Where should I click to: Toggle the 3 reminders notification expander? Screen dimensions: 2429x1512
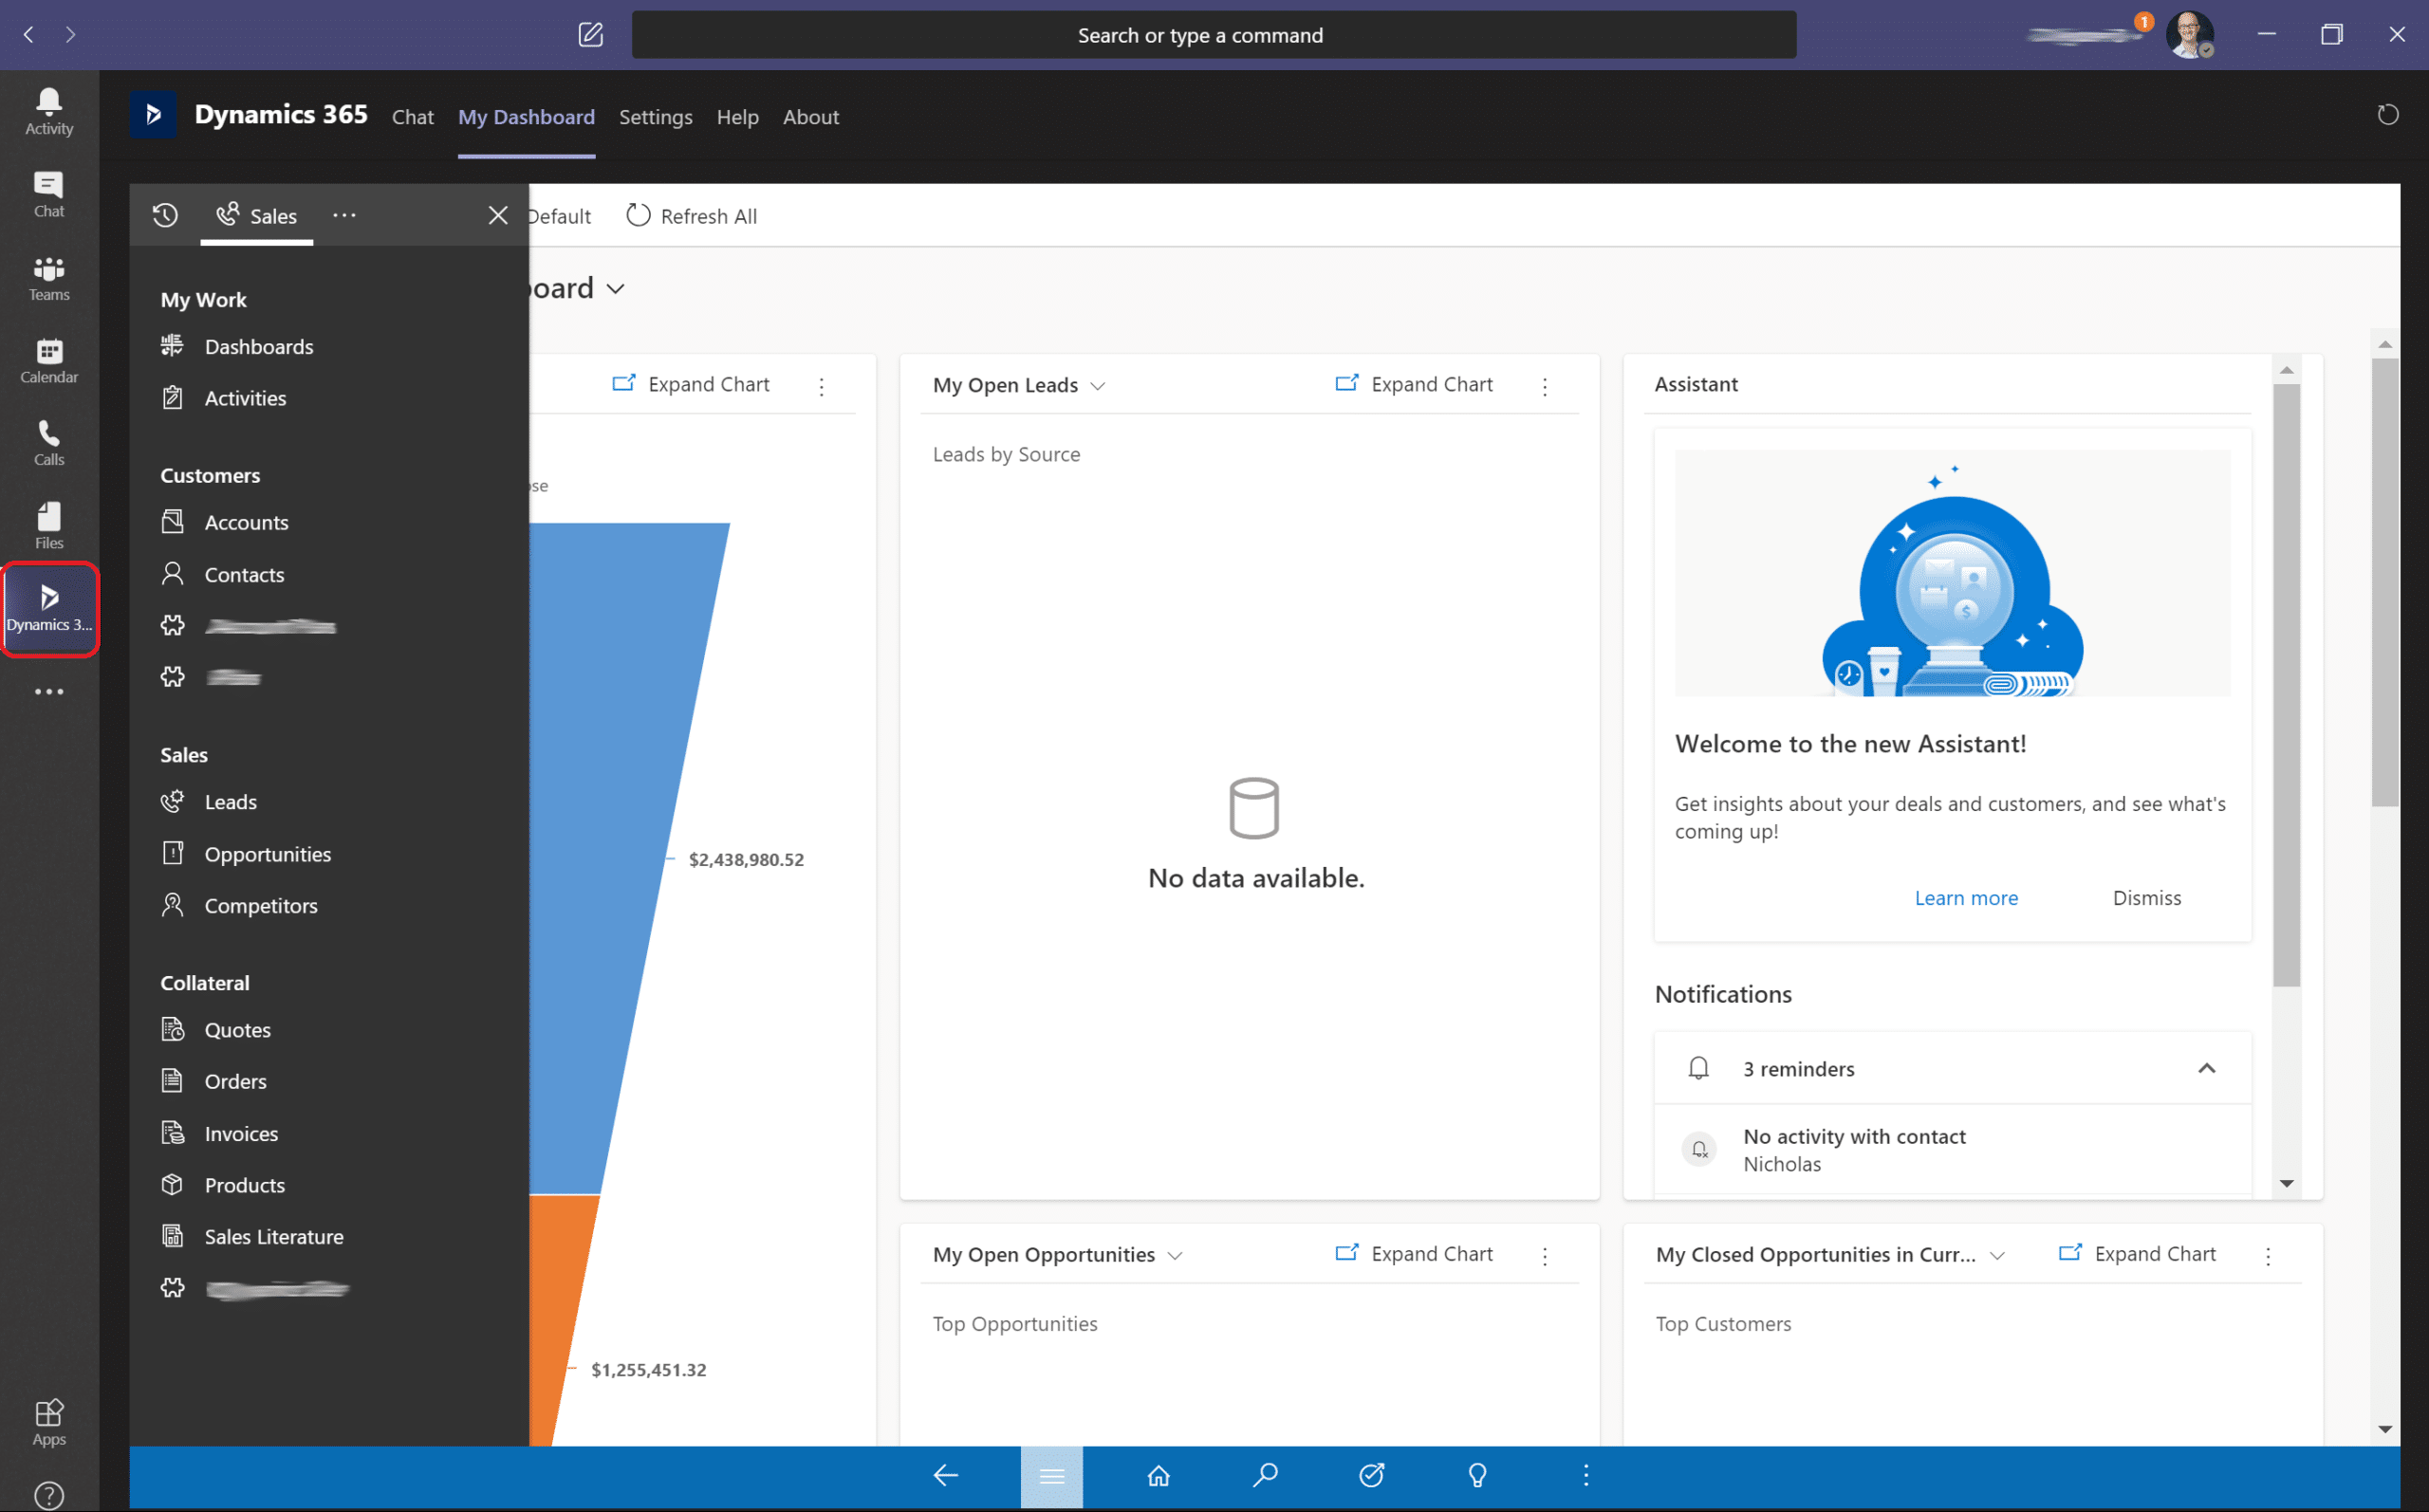pos(2204,1068)
